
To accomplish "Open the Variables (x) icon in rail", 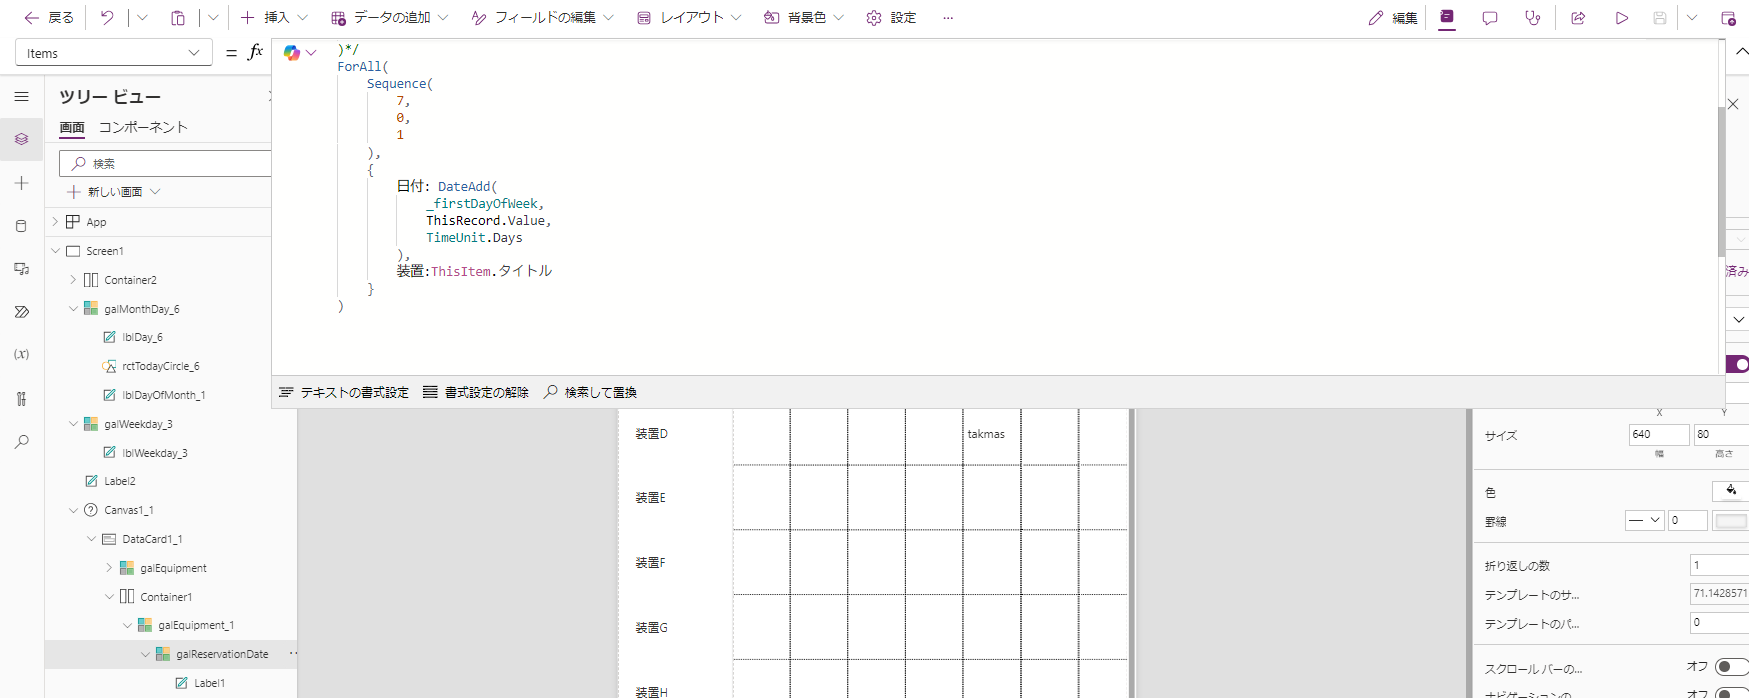I will 21,355.
